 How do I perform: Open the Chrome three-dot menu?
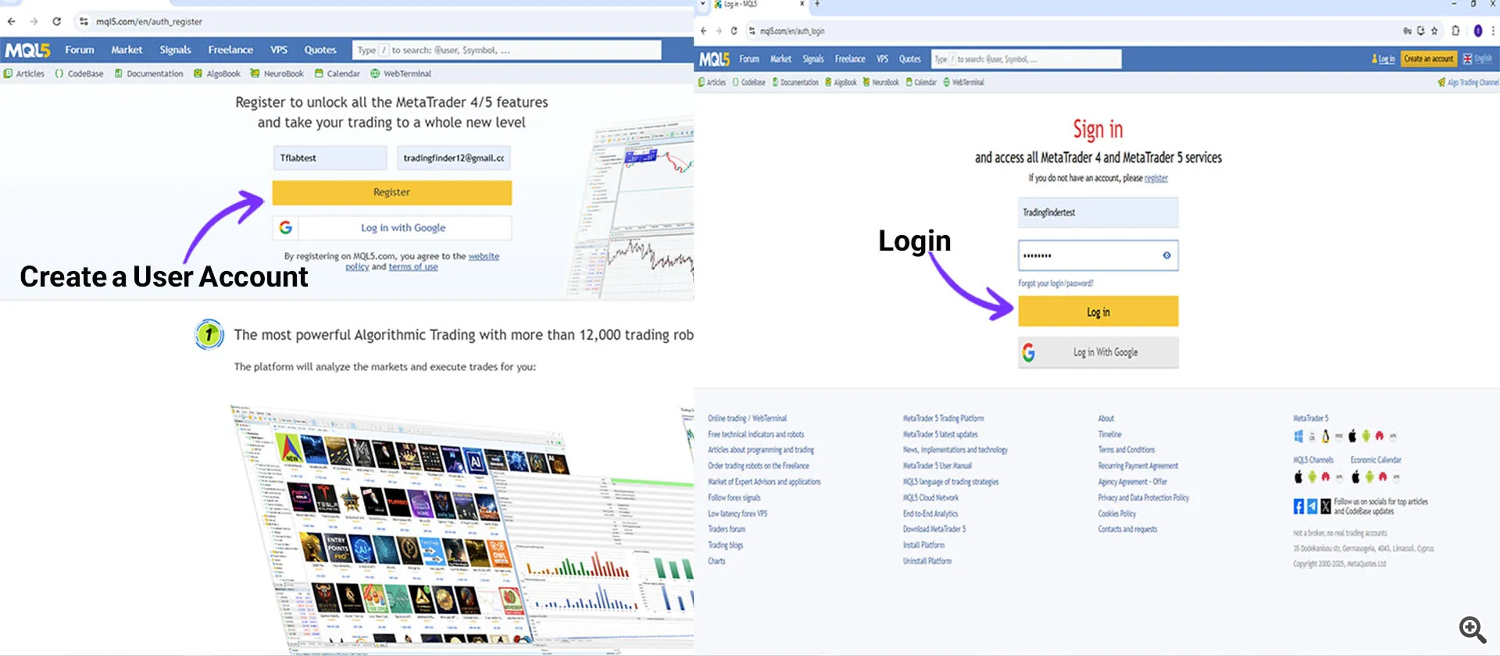click(x=1493, y=31)
